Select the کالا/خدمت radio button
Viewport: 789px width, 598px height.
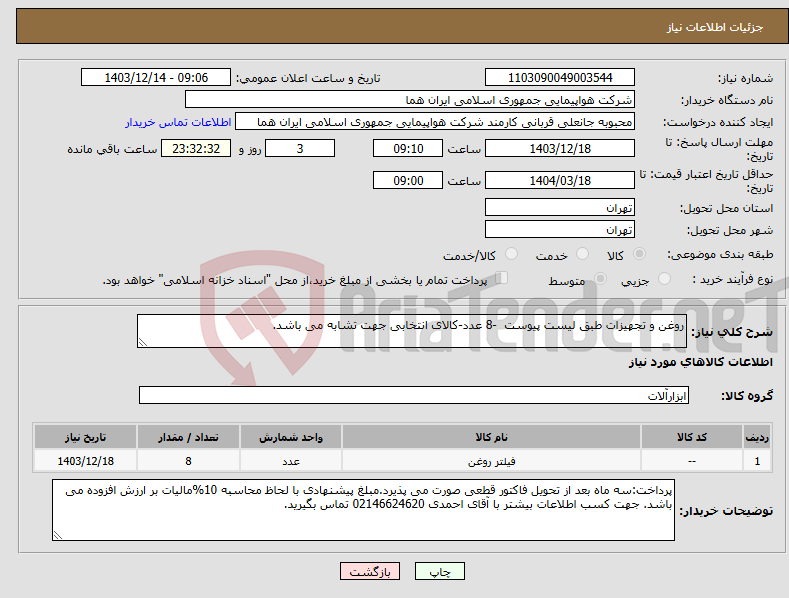511,254
